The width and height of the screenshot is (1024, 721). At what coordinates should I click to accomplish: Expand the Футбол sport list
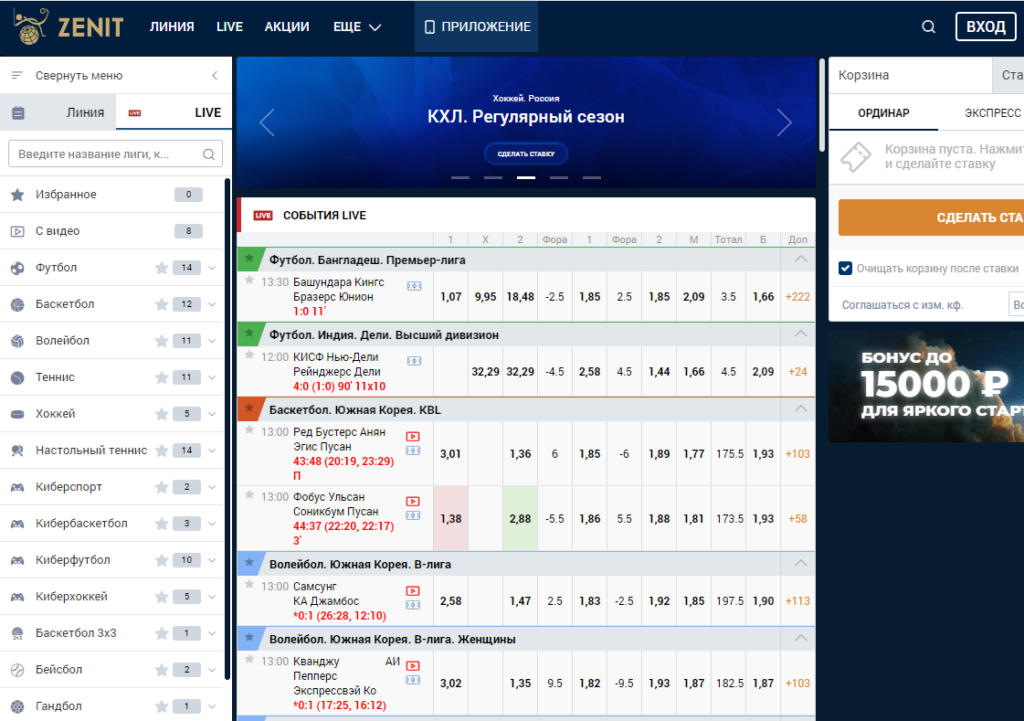[212, 268]
